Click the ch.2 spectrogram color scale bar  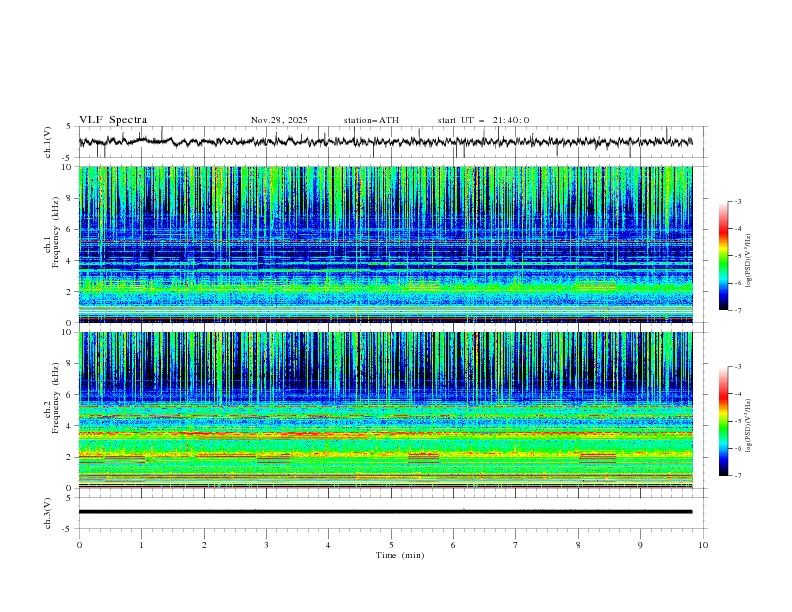[723, 421]
